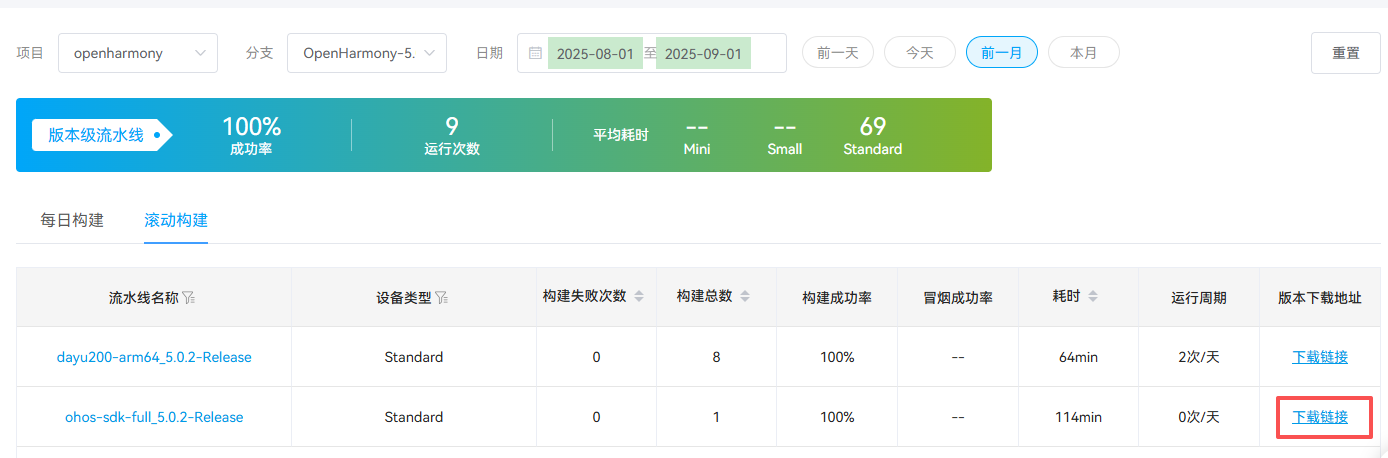Choose the 本月 quick date filter
Viewport: 1388px width, 458px height.
coord(1084,53)
